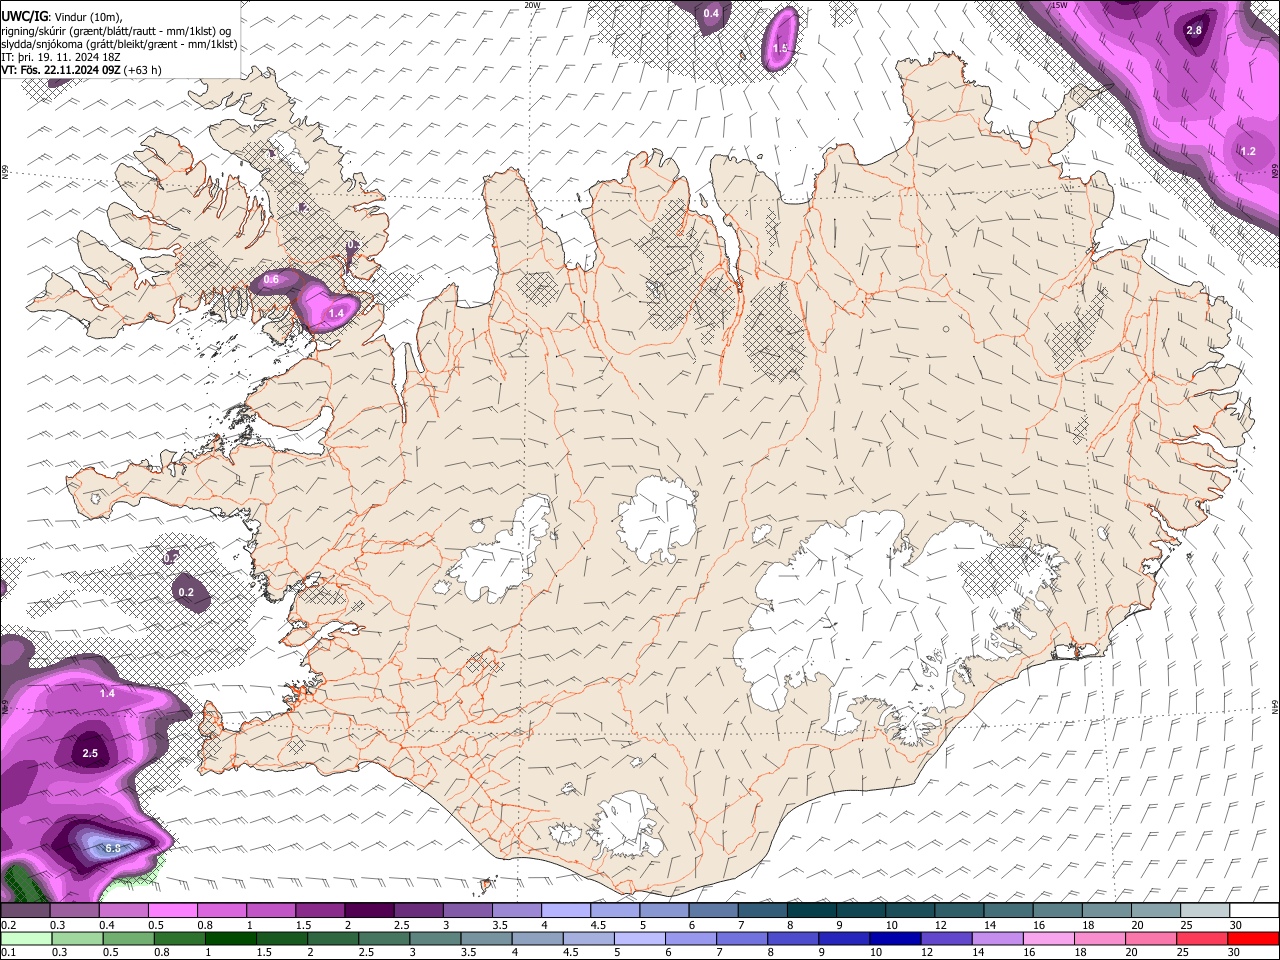Click upper scale swatch between 12 and 14

(x=959, y=911)
